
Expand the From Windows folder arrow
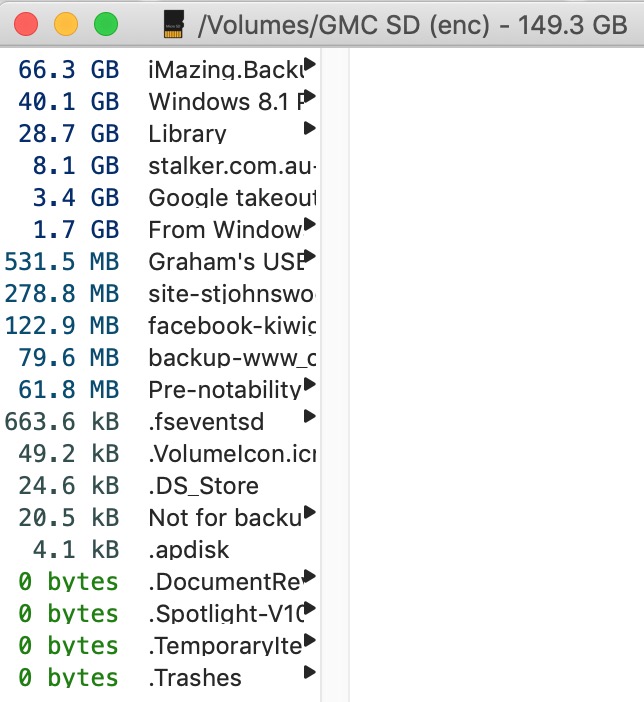(310, 225)
